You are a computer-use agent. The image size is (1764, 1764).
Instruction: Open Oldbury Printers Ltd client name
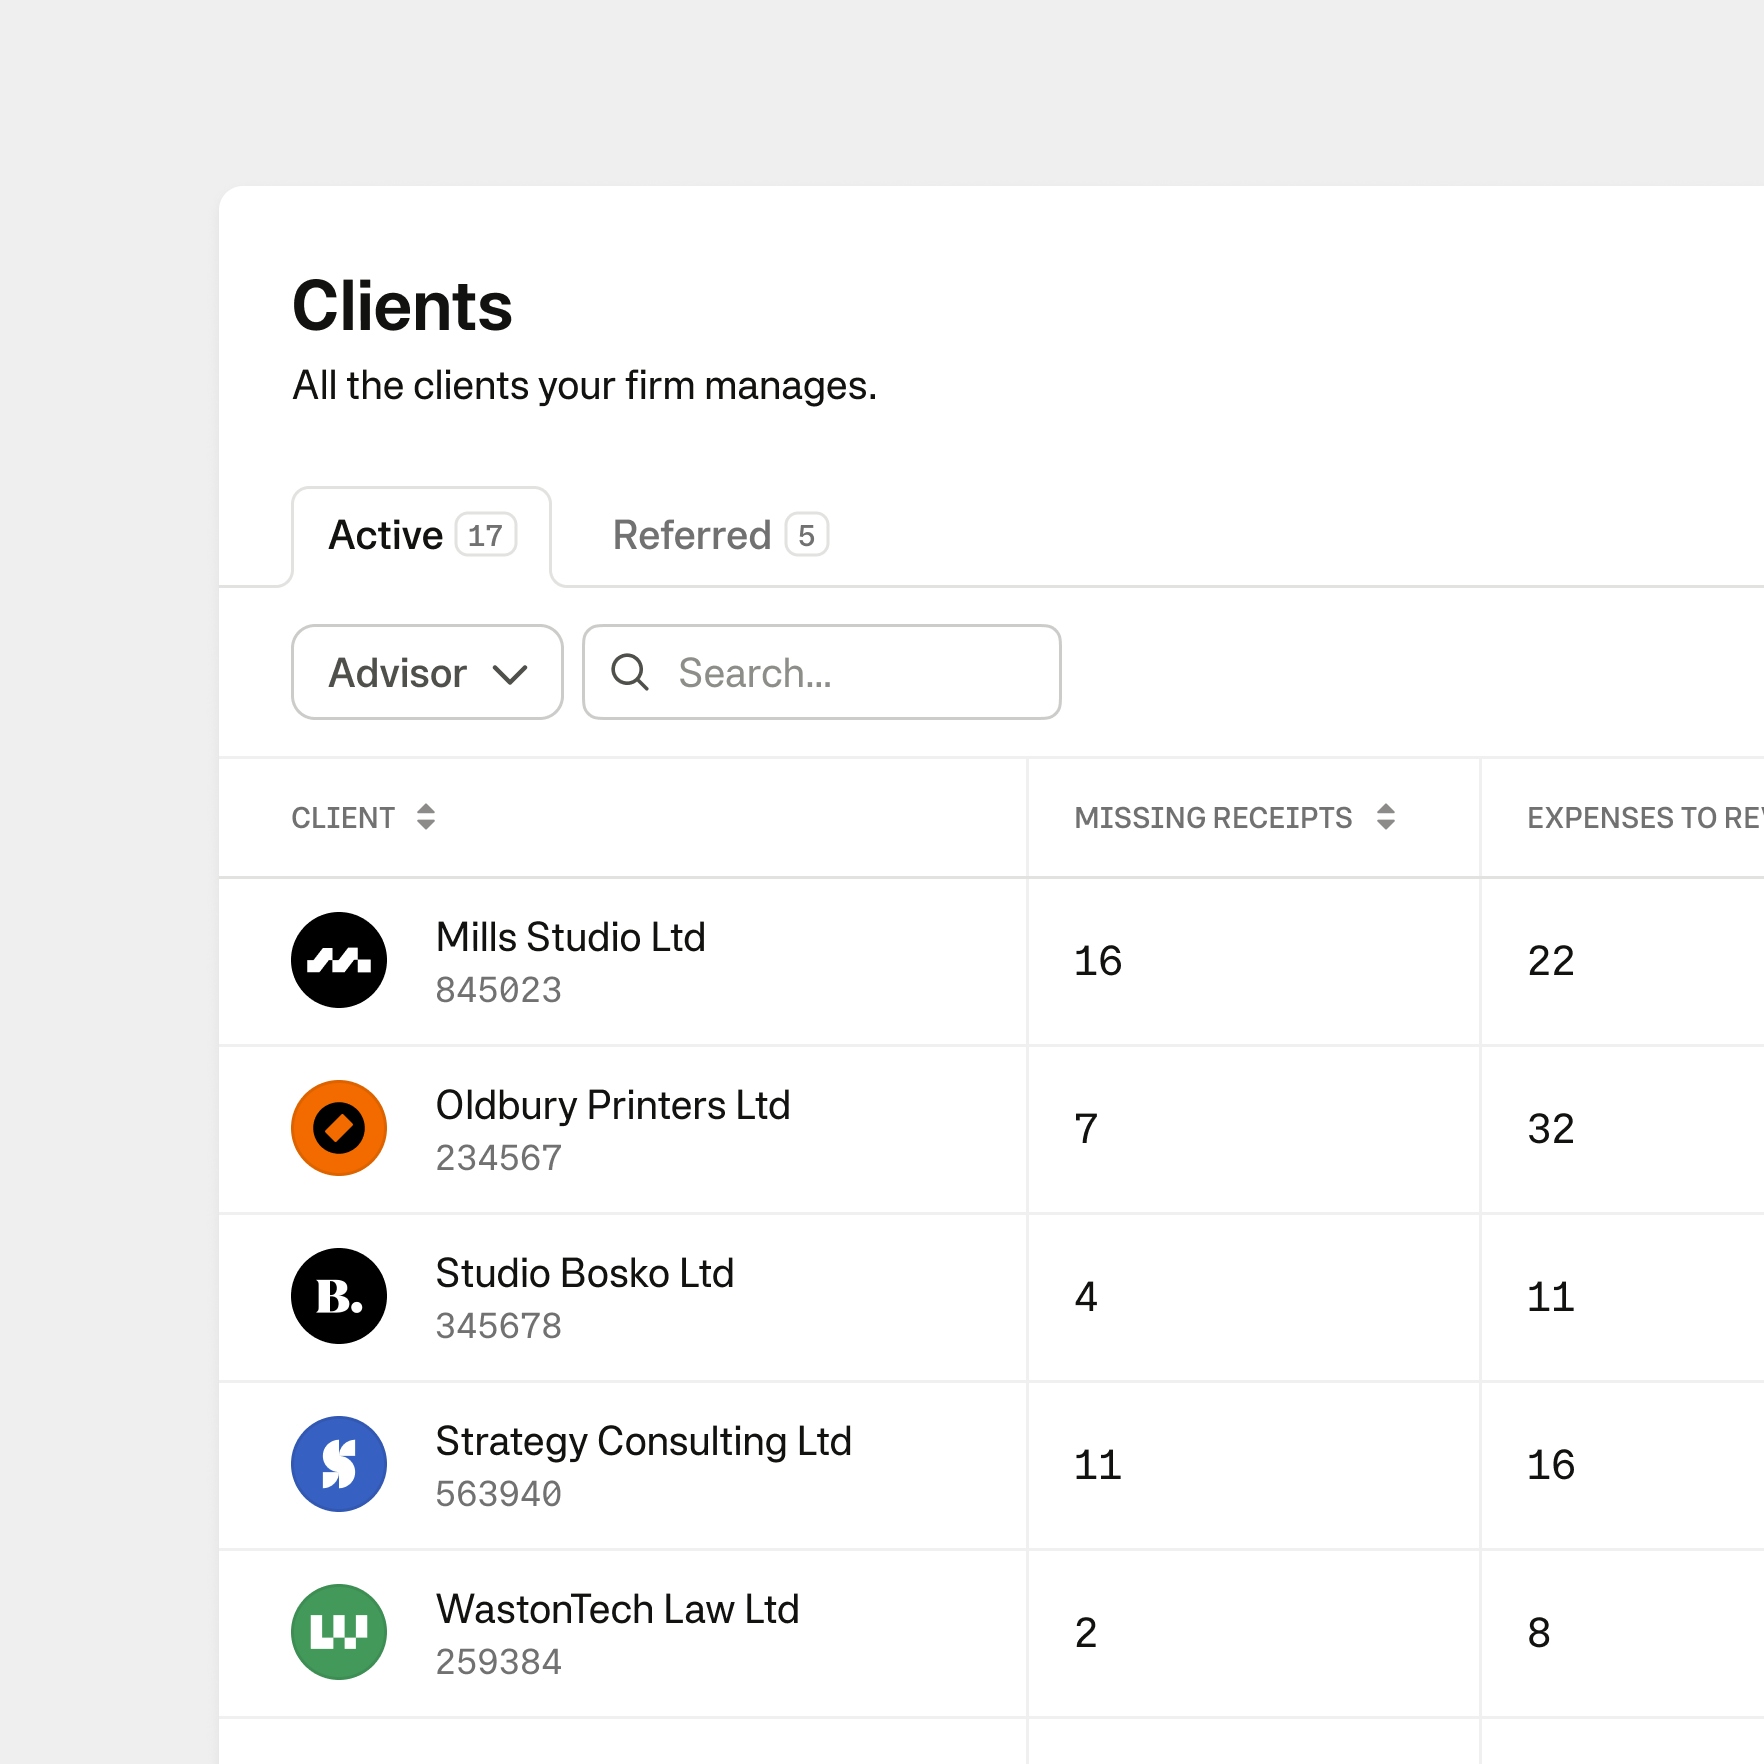click(612, 1106)
